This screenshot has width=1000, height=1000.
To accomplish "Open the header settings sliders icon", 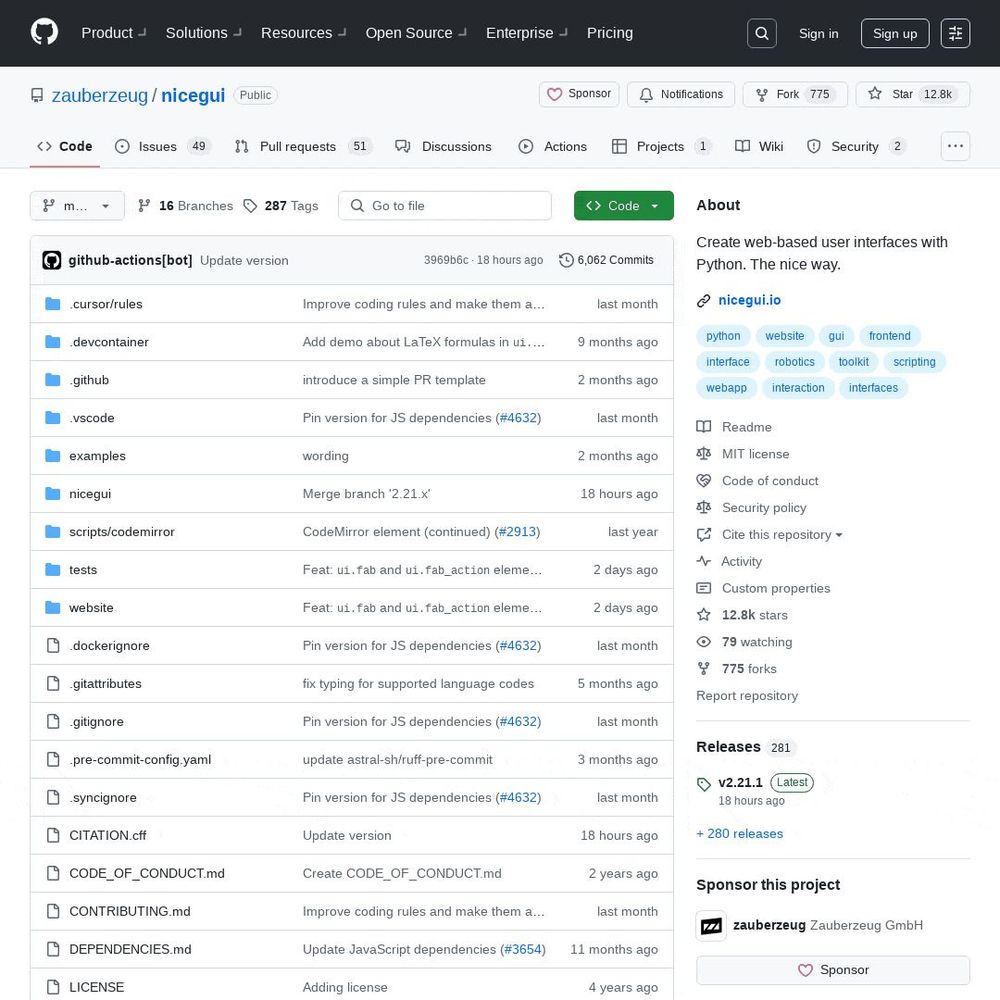I will pyautogui.click(x=955, y=33).
